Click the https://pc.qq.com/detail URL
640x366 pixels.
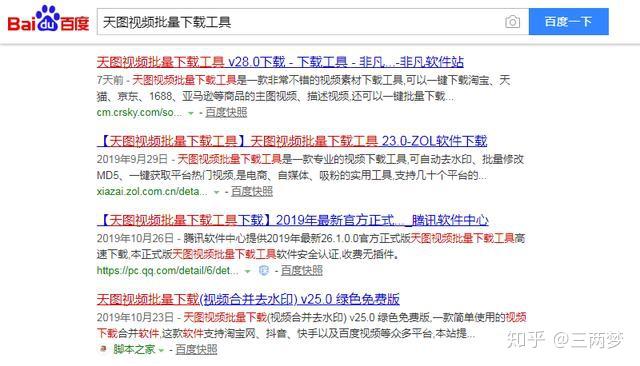(167, 271)
